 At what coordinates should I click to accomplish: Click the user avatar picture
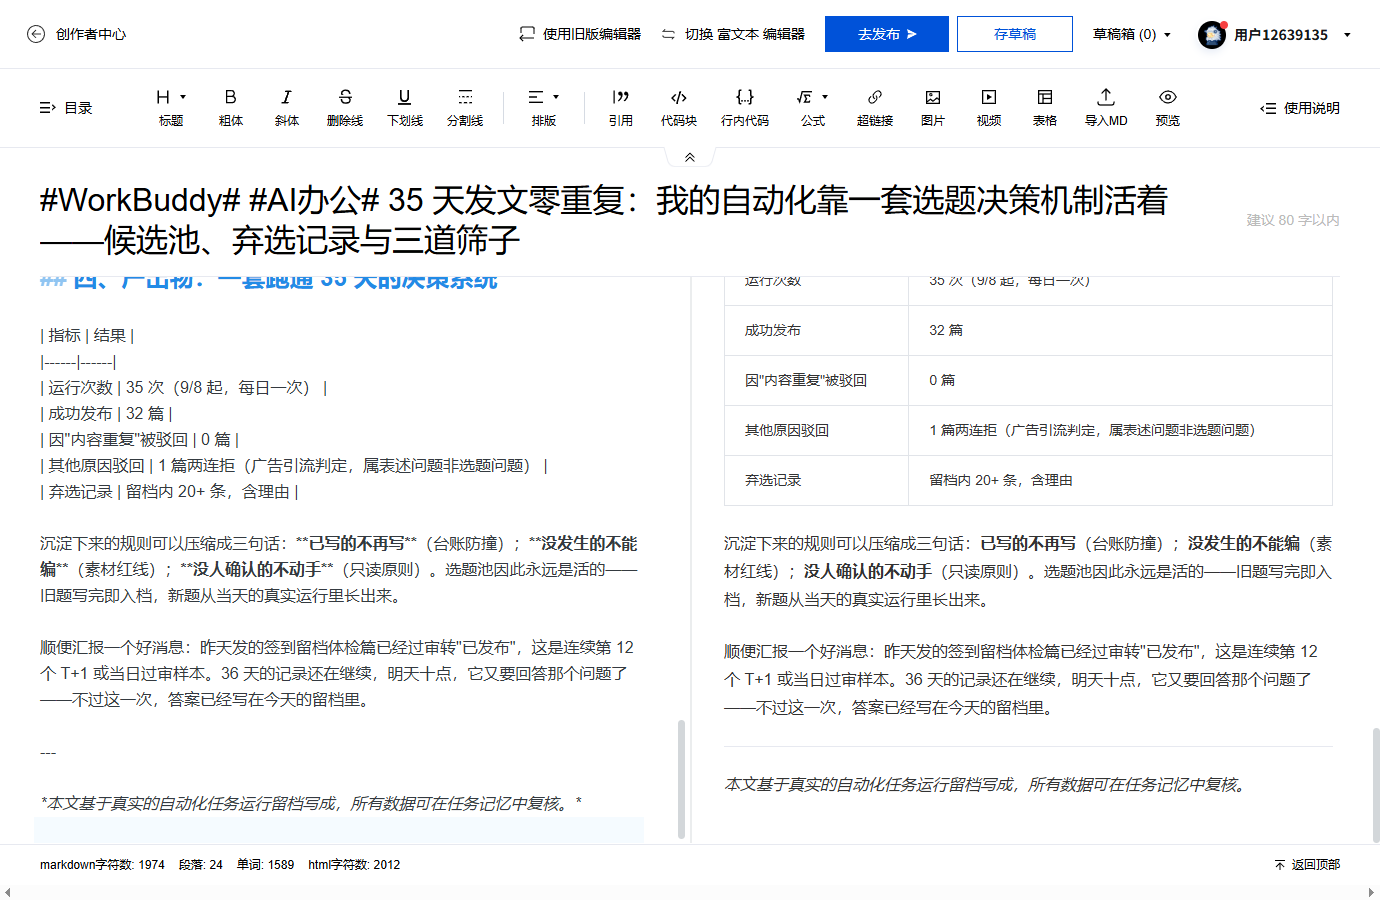[x=1212, y=35]
